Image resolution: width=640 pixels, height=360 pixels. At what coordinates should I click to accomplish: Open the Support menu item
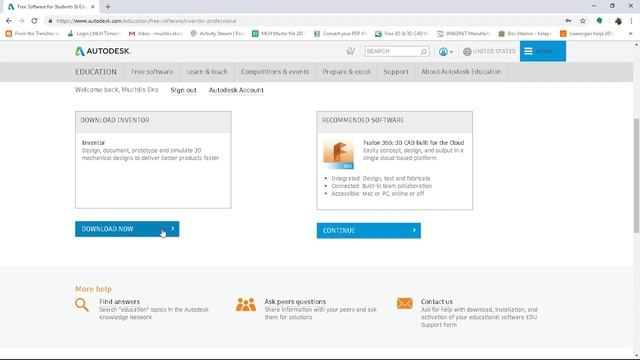[x=396, y=72]
